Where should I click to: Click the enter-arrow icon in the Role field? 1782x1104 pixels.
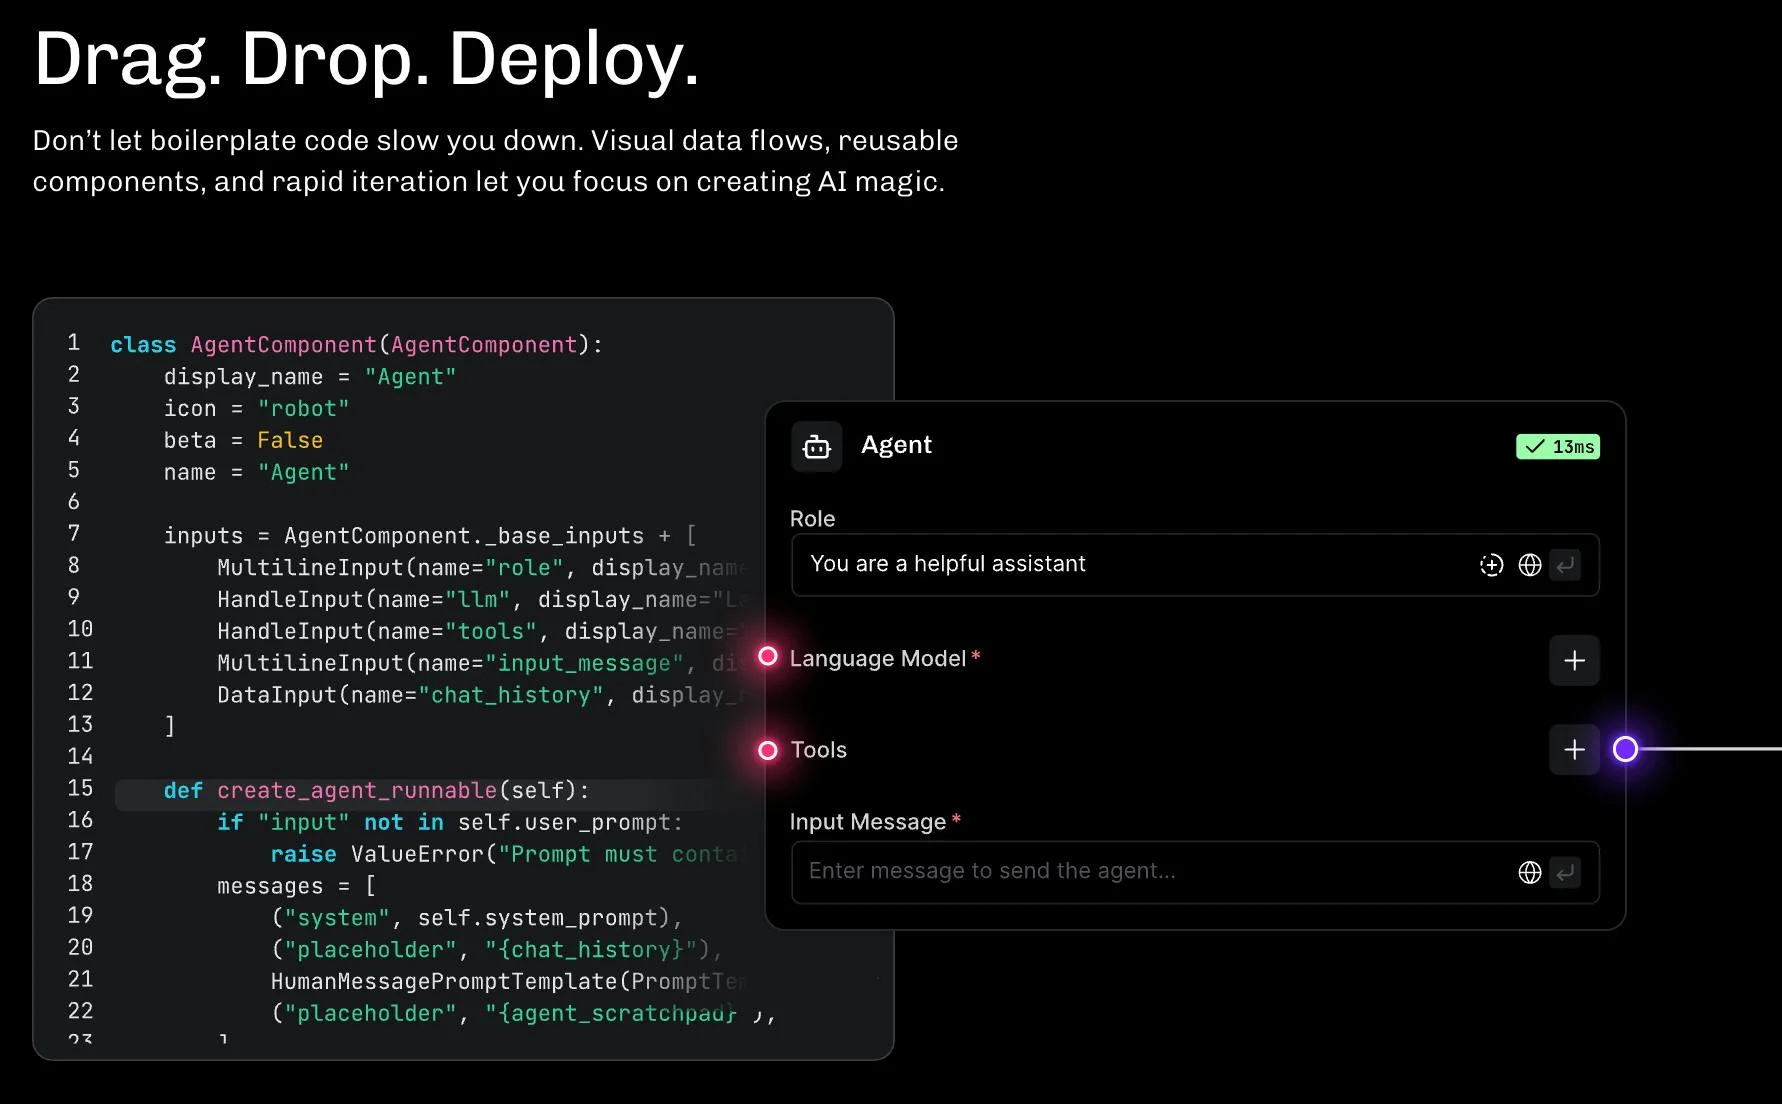pos(1565,565)
